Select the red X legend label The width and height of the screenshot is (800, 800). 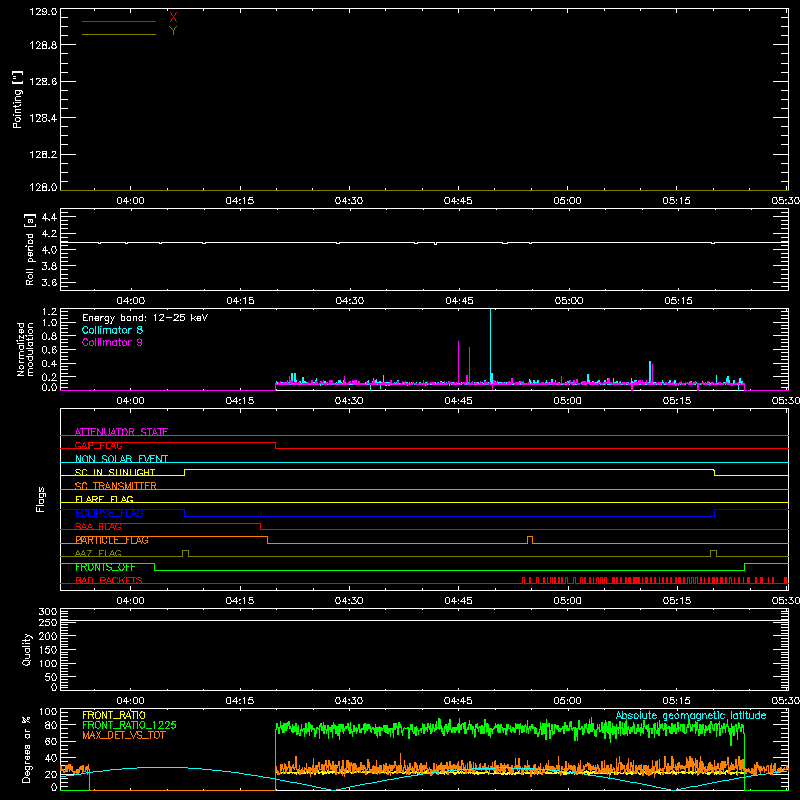coord(173,17)
